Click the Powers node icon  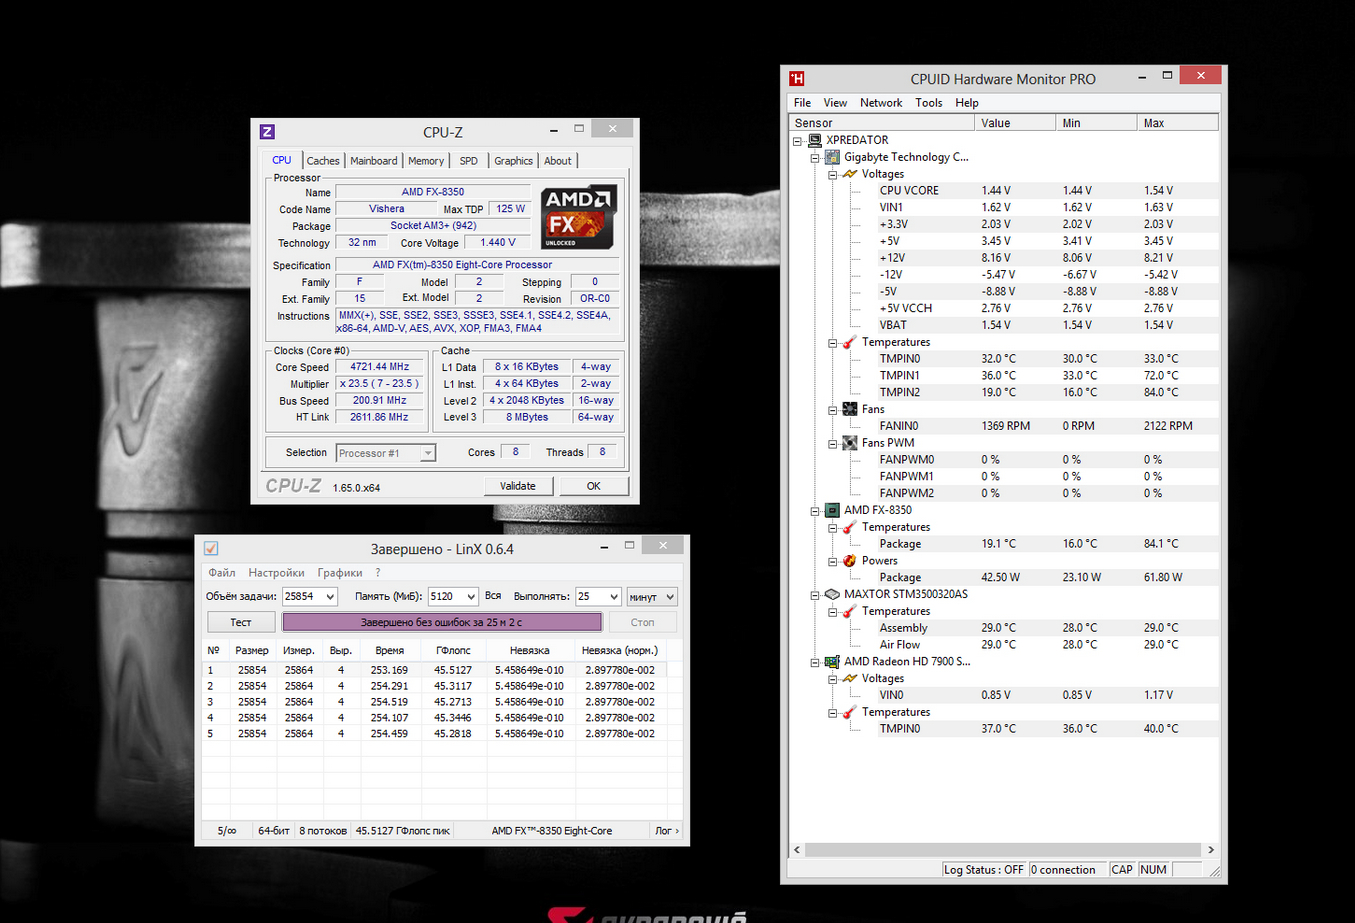[850, 561]
